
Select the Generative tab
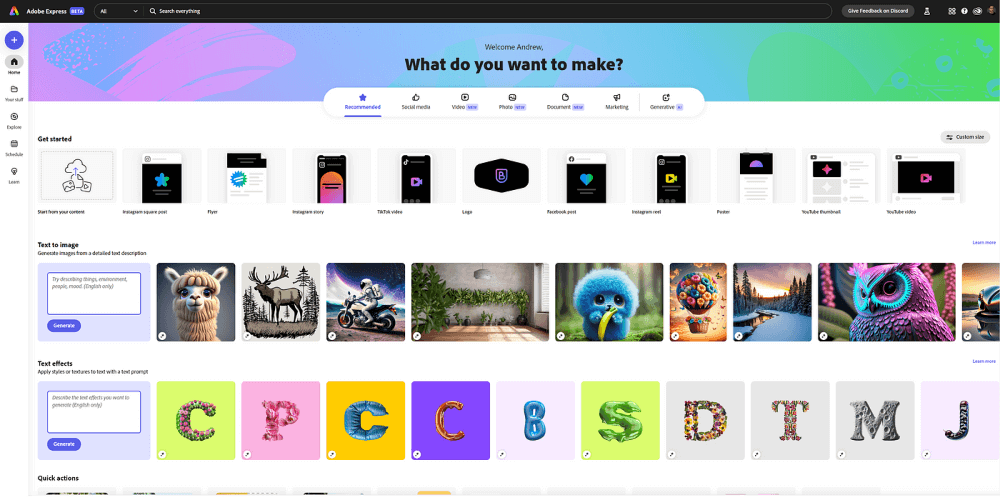click(x=666, y=102)
